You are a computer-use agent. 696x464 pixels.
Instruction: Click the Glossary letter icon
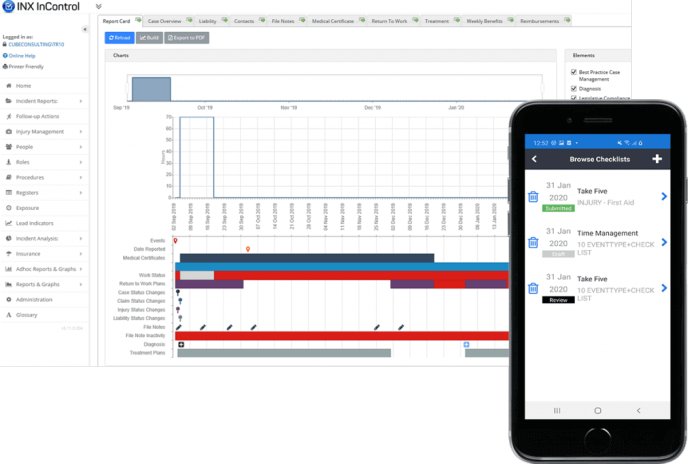[x=8, y=315]
